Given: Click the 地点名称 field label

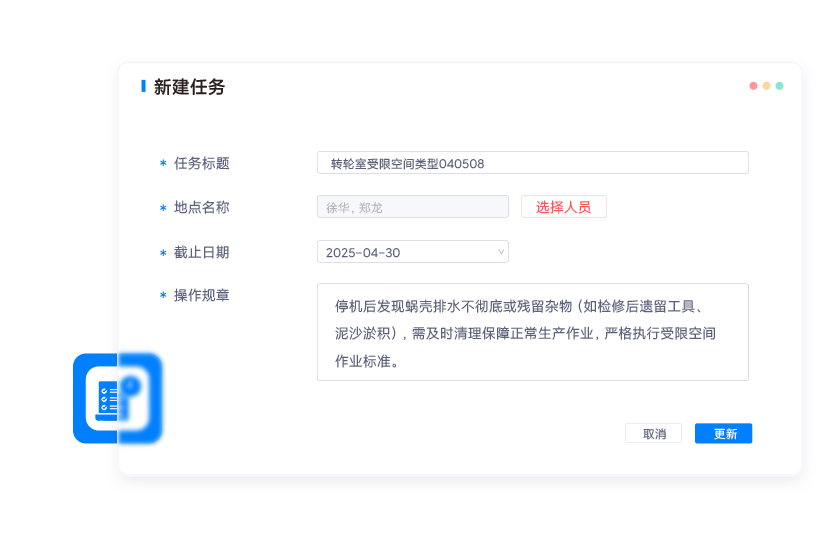Looking at the screenshot, I should tap(201, 207).
